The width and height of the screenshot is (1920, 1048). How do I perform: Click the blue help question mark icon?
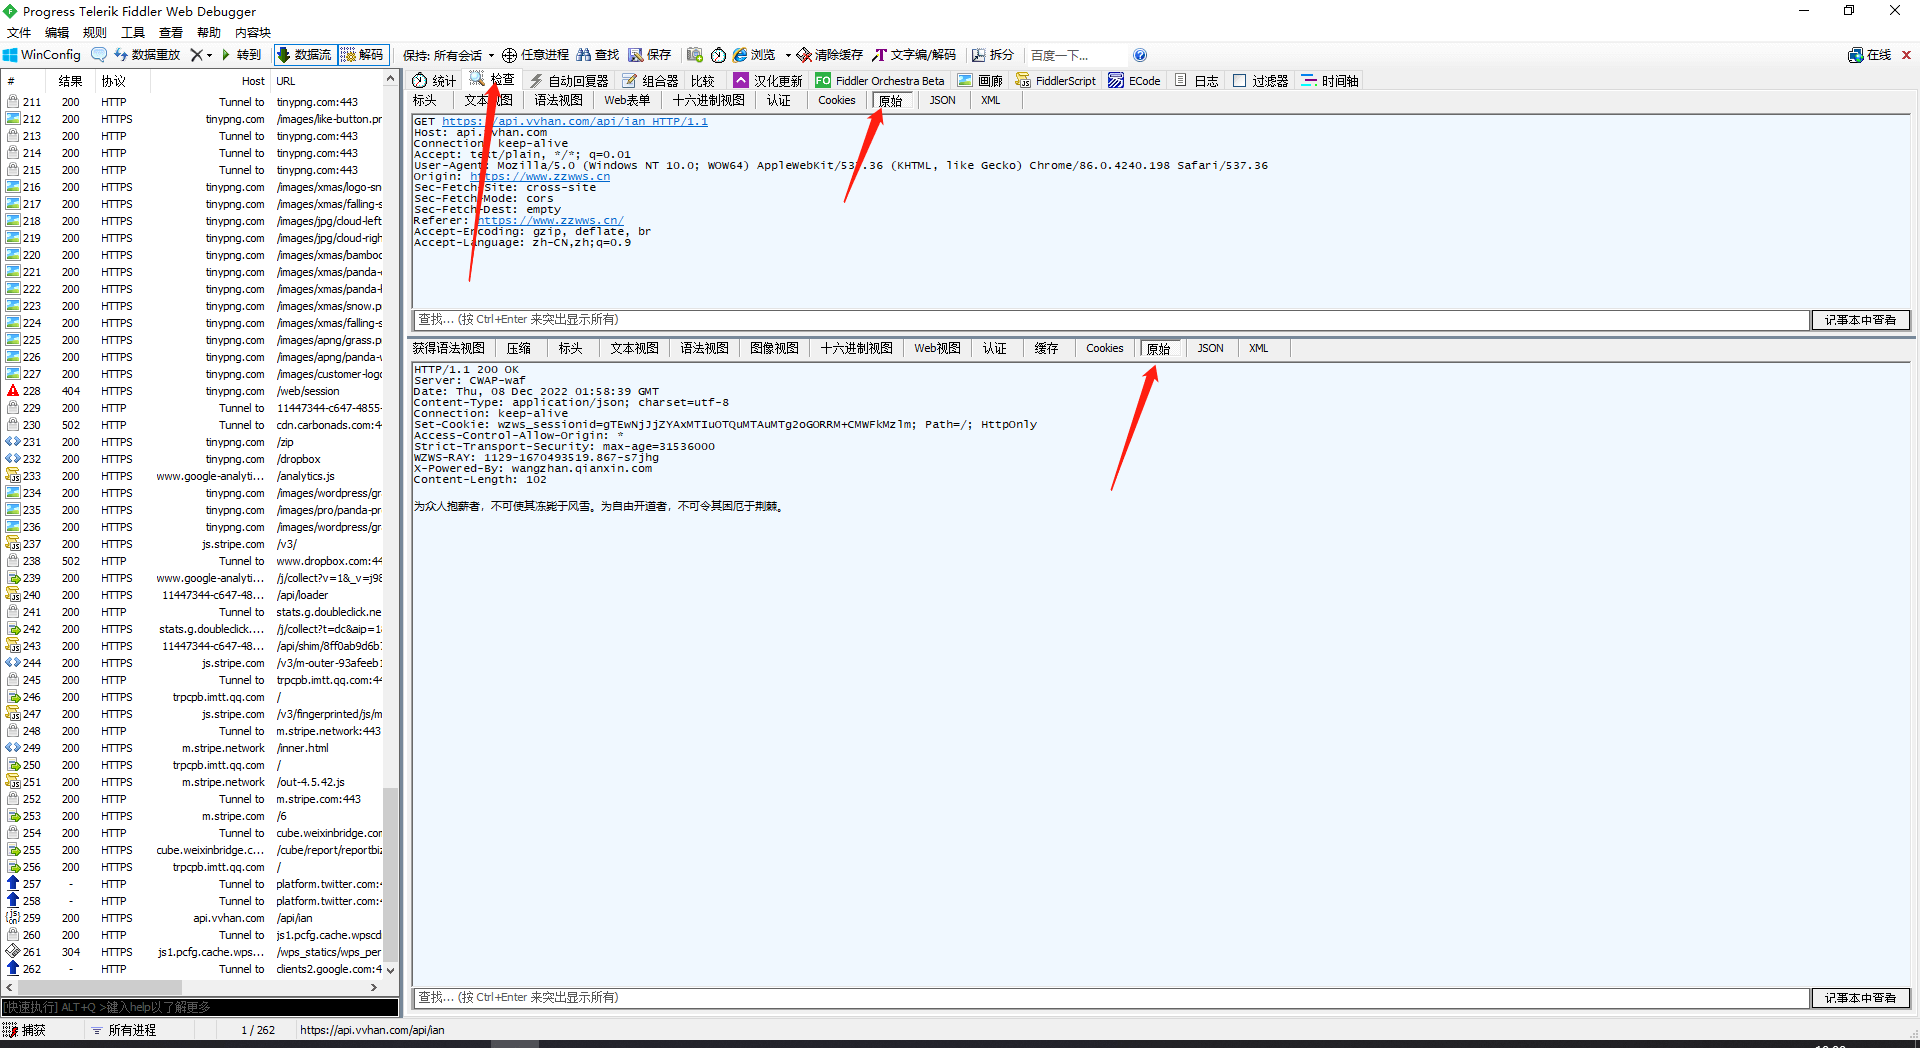tap(1140, 55)
